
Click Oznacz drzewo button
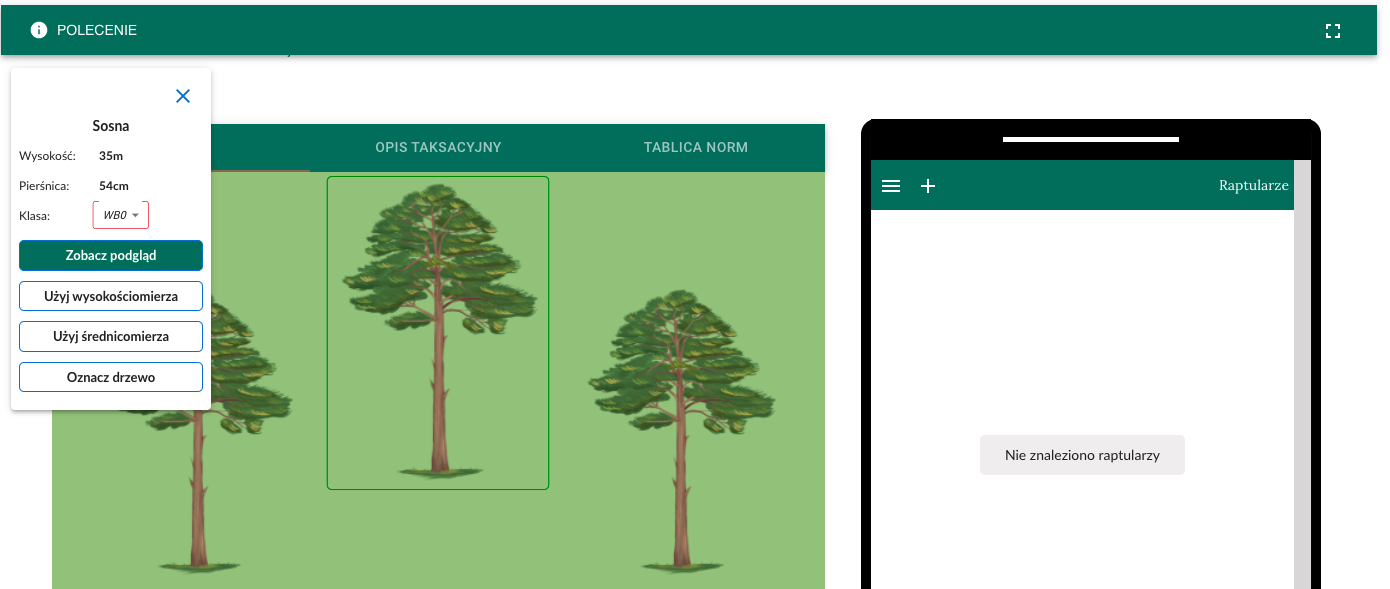coord(111,377)
